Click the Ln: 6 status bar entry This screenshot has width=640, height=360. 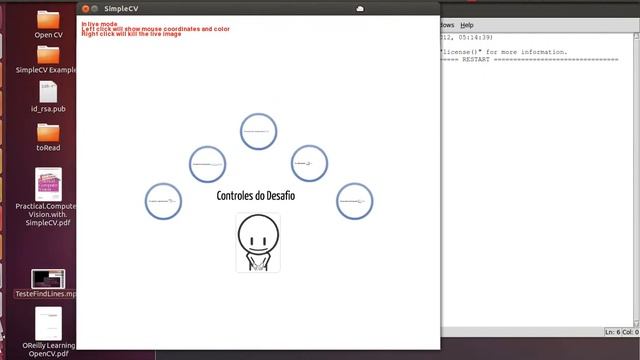(x=613, y=332)
